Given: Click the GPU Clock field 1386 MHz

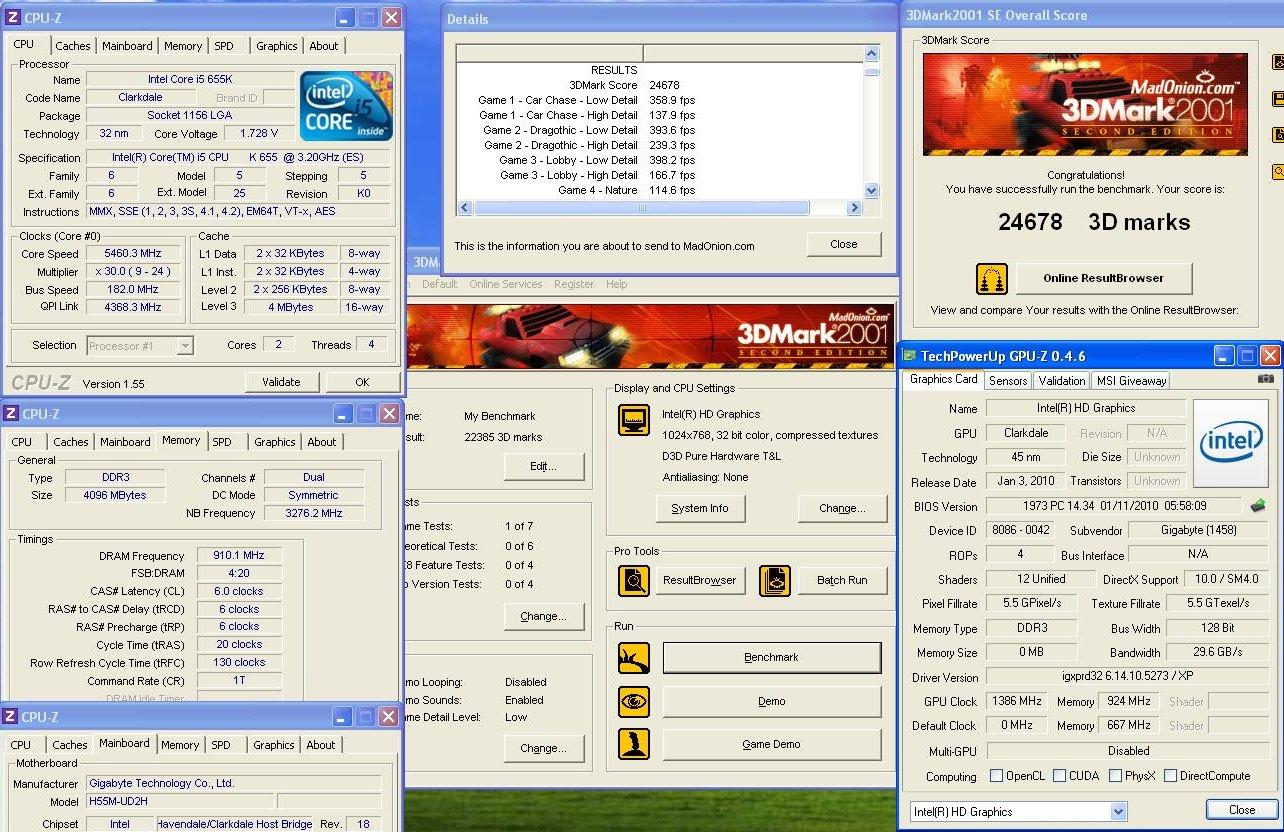Looking at the screenshot, I should click(1015, 701).
